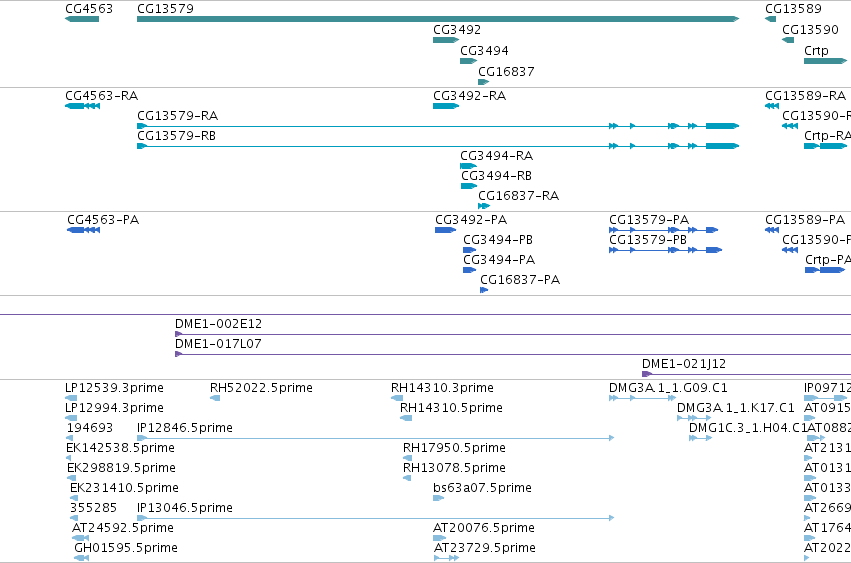Click the DMG3A.1_1.G09.C1 EST
This screenshot has height=563, width=851.
pyautogui.click(x=643, y=398)
